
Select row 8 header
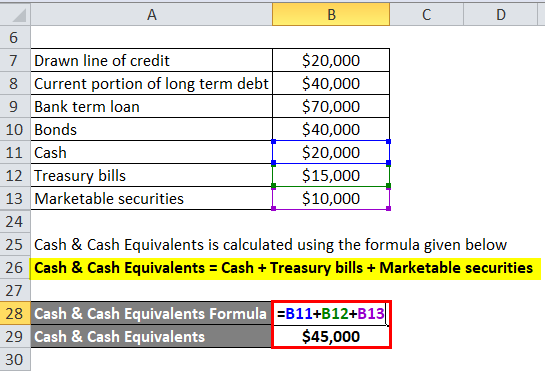pyautogui.click(x=15, y=83)
